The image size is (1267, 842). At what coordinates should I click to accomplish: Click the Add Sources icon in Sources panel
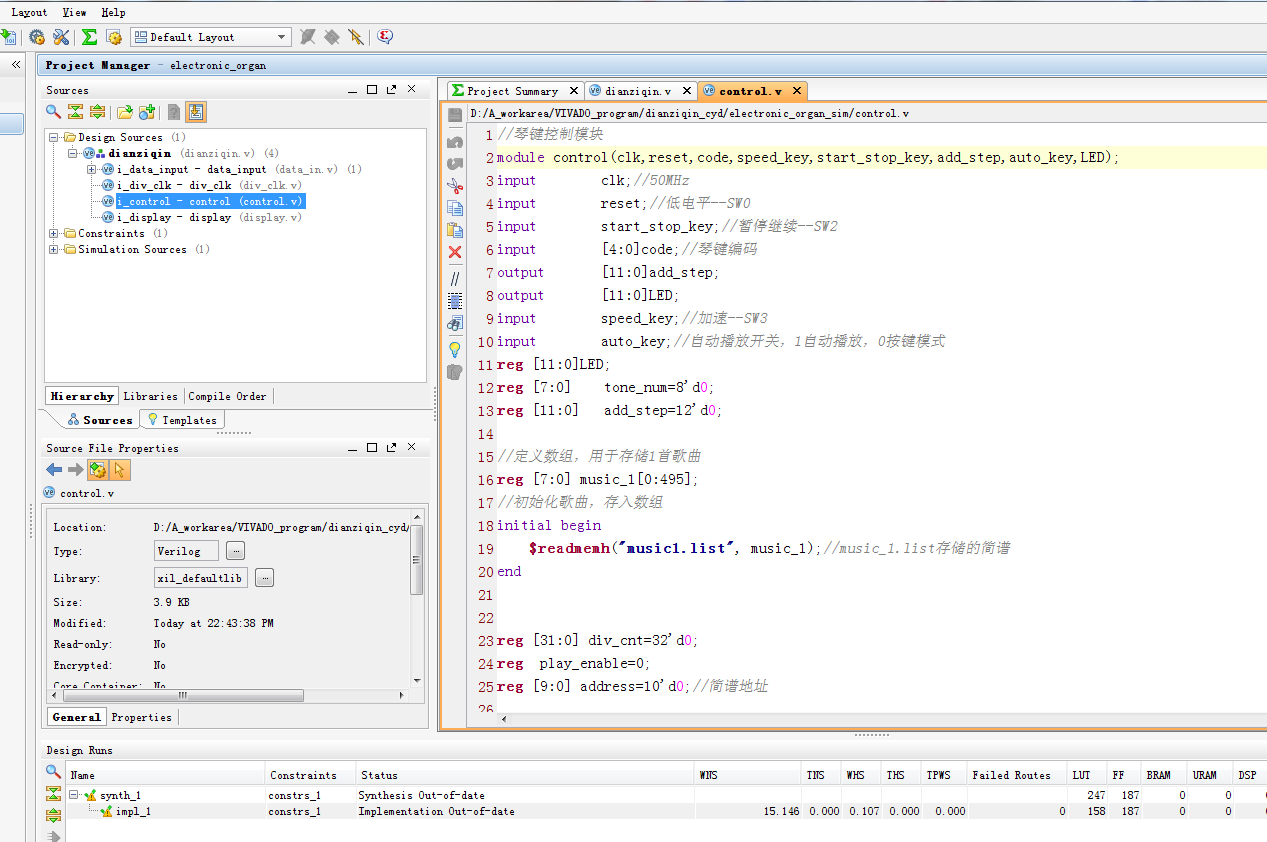[147, 112]
